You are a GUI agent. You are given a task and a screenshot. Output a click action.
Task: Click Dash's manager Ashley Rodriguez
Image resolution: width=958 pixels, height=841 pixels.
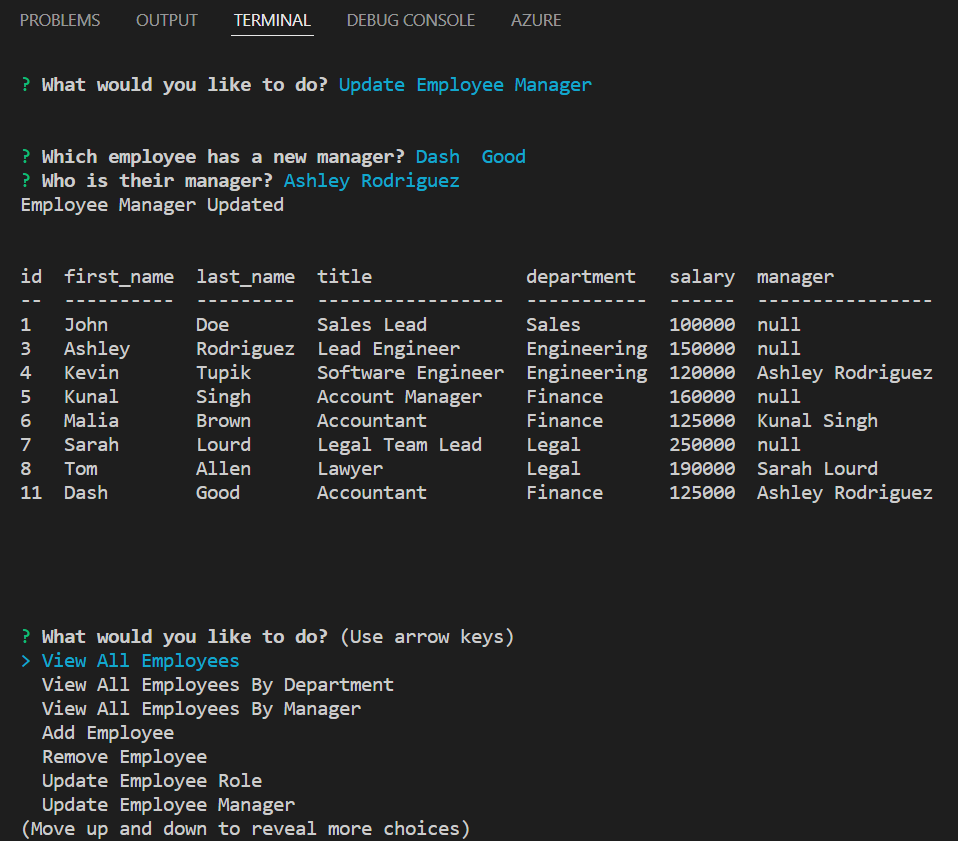tap(845, 493)
